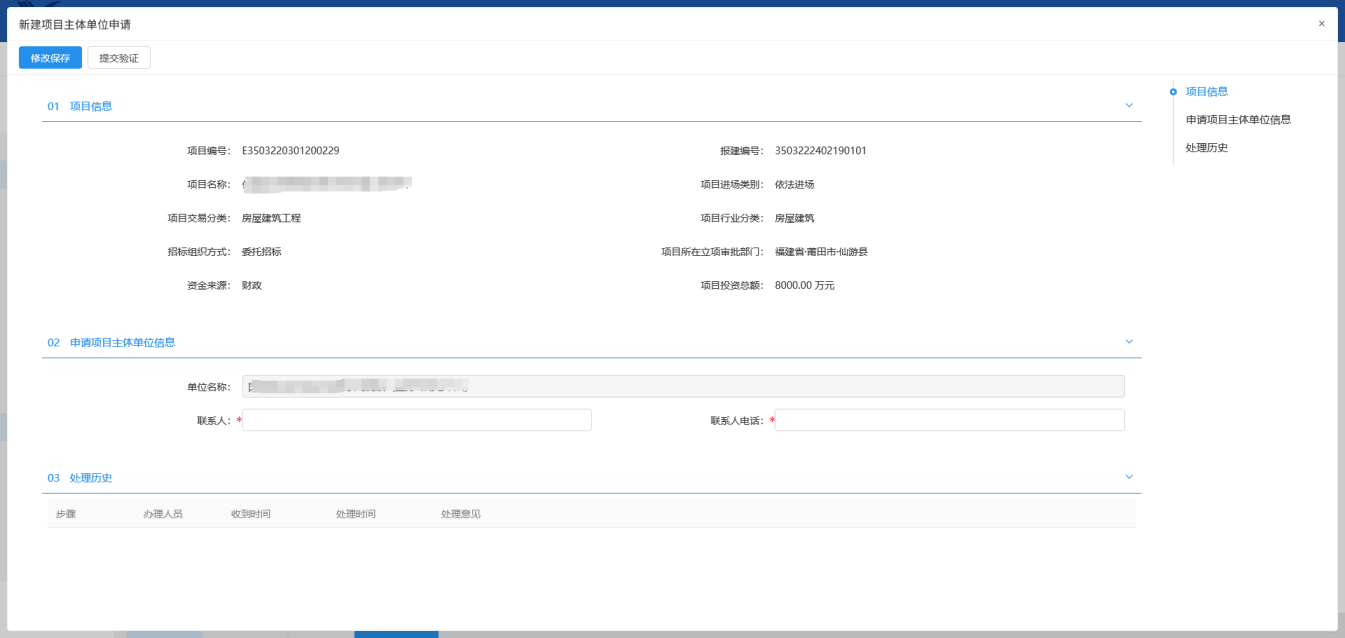Viewport: 1345px width, 638px height.
Task: Close the 新建项目主体单位申请 dialog
Action: [1321, 24]
